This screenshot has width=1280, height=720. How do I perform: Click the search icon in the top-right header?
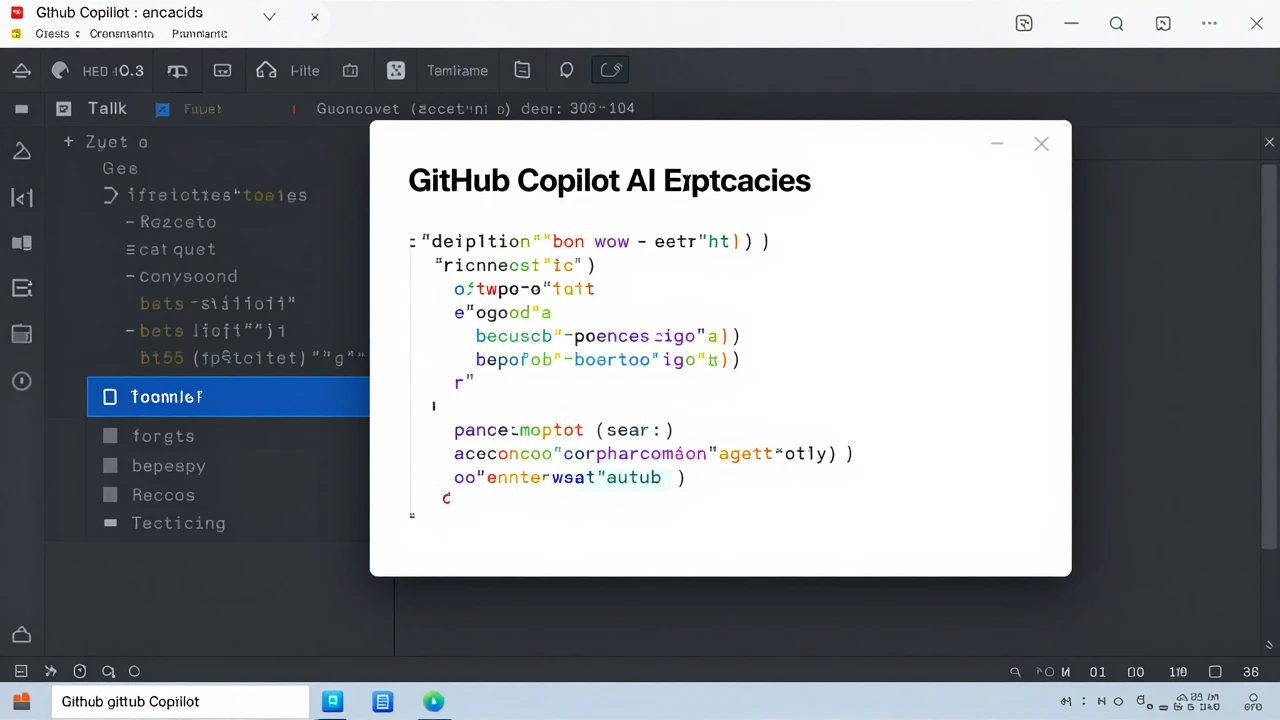pos(1117,24)
